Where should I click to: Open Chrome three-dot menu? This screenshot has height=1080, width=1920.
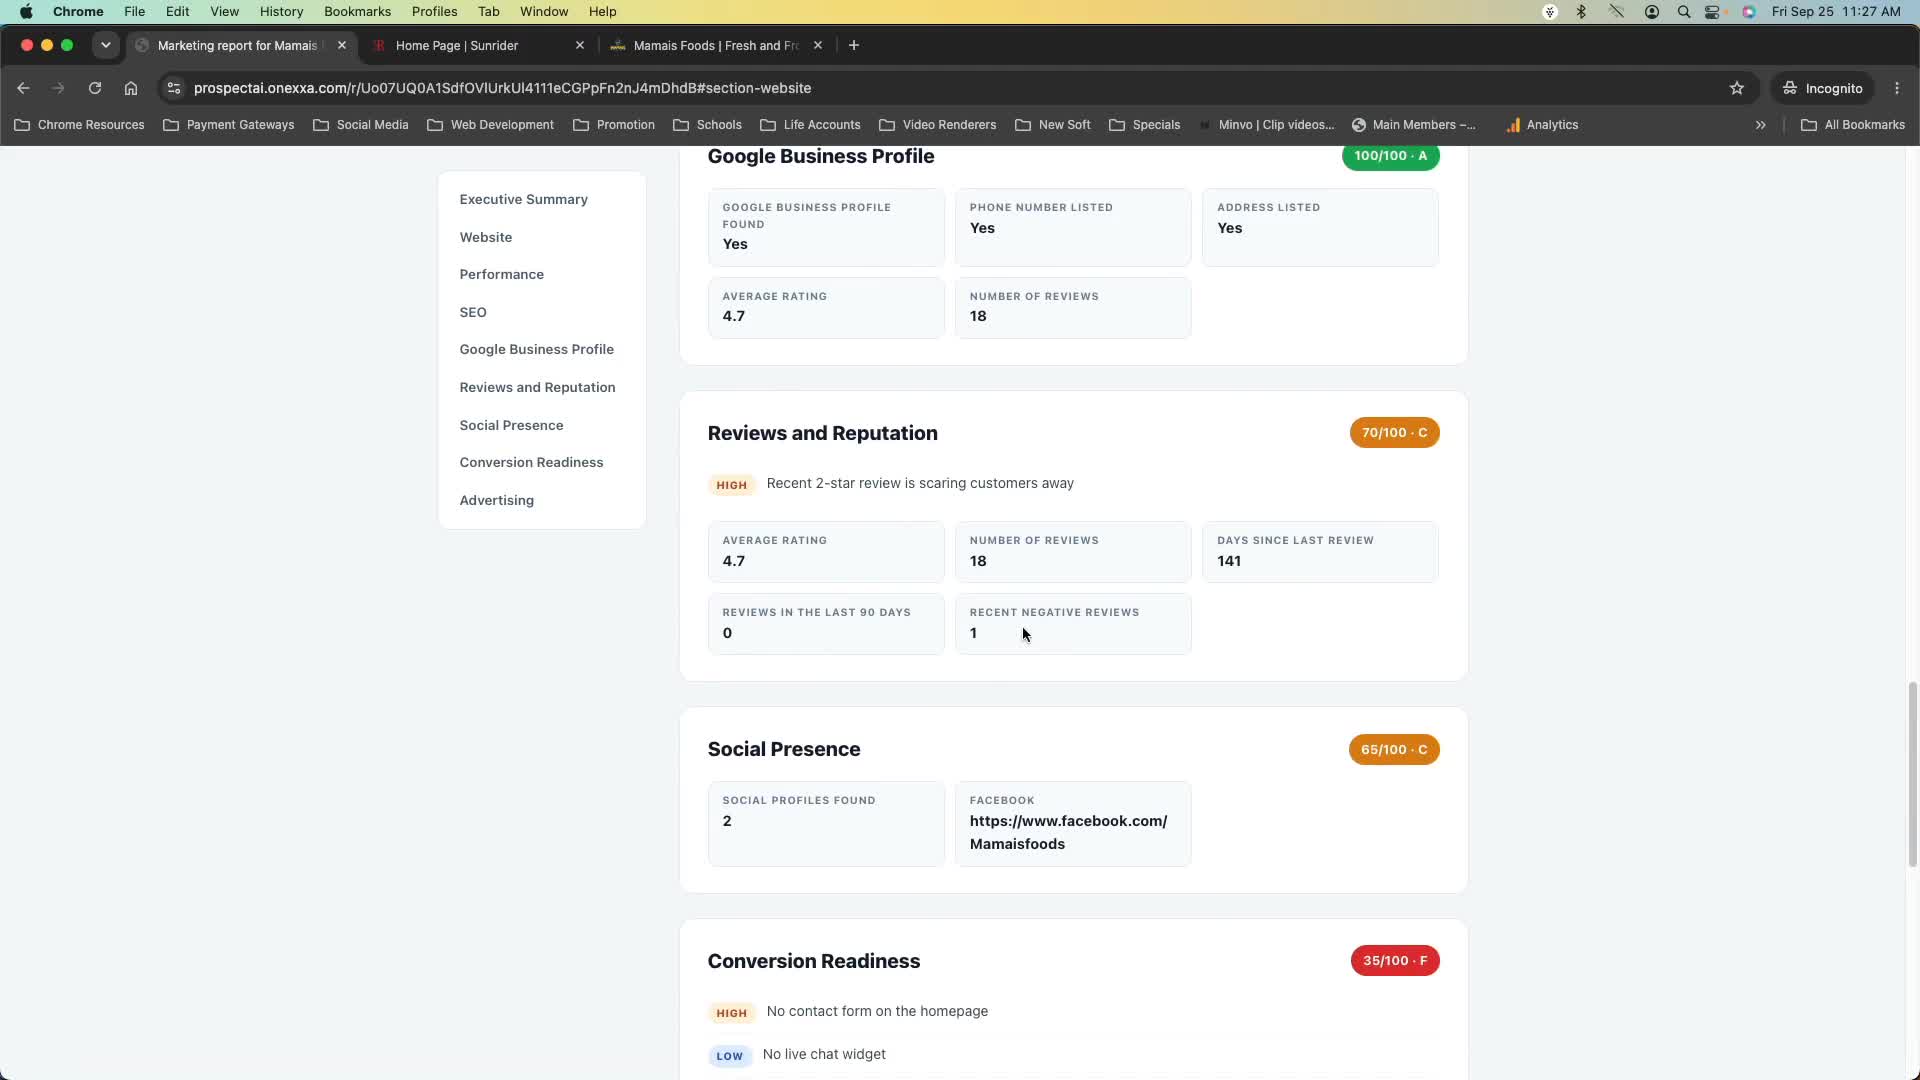[x=1897, y=88]
